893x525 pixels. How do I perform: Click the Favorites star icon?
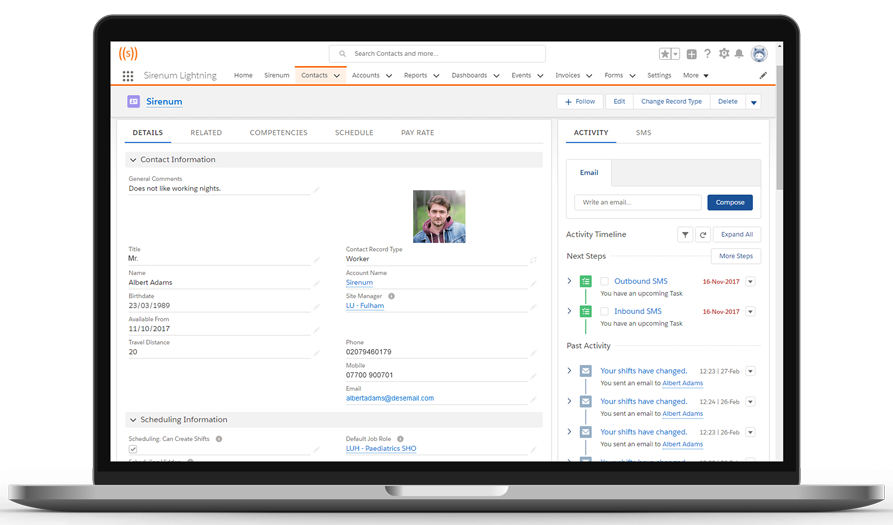coord(665,54)
